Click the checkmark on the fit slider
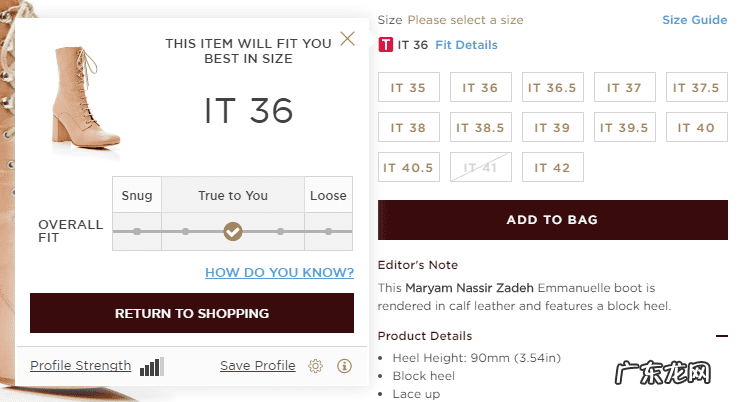 [x=233, y=232]
